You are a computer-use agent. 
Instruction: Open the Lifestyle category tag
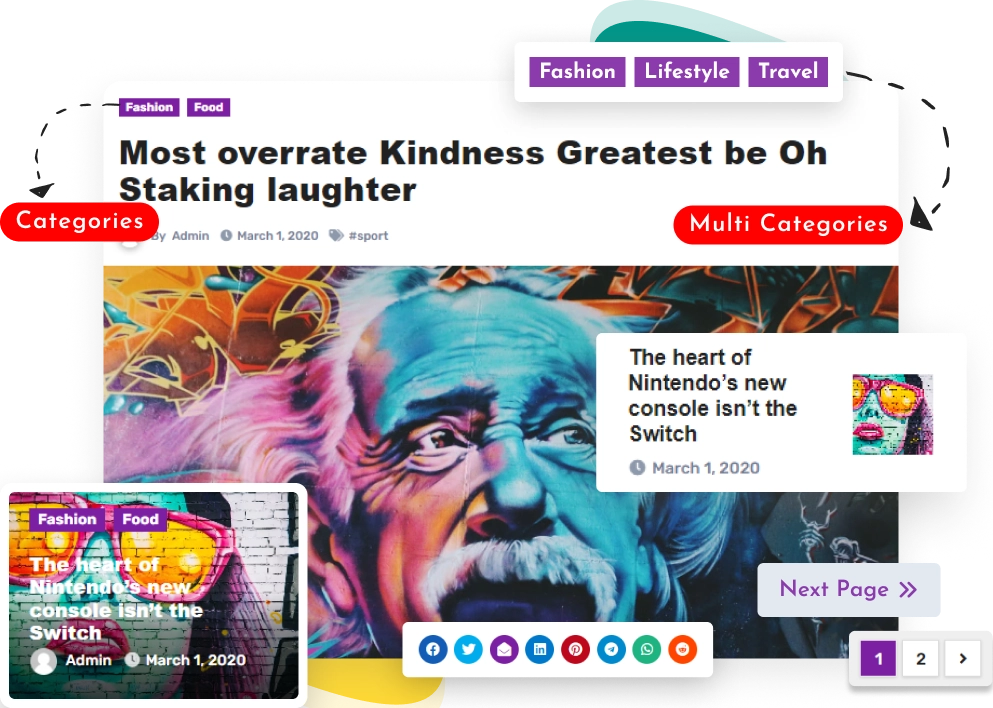[x=687, y=72]
